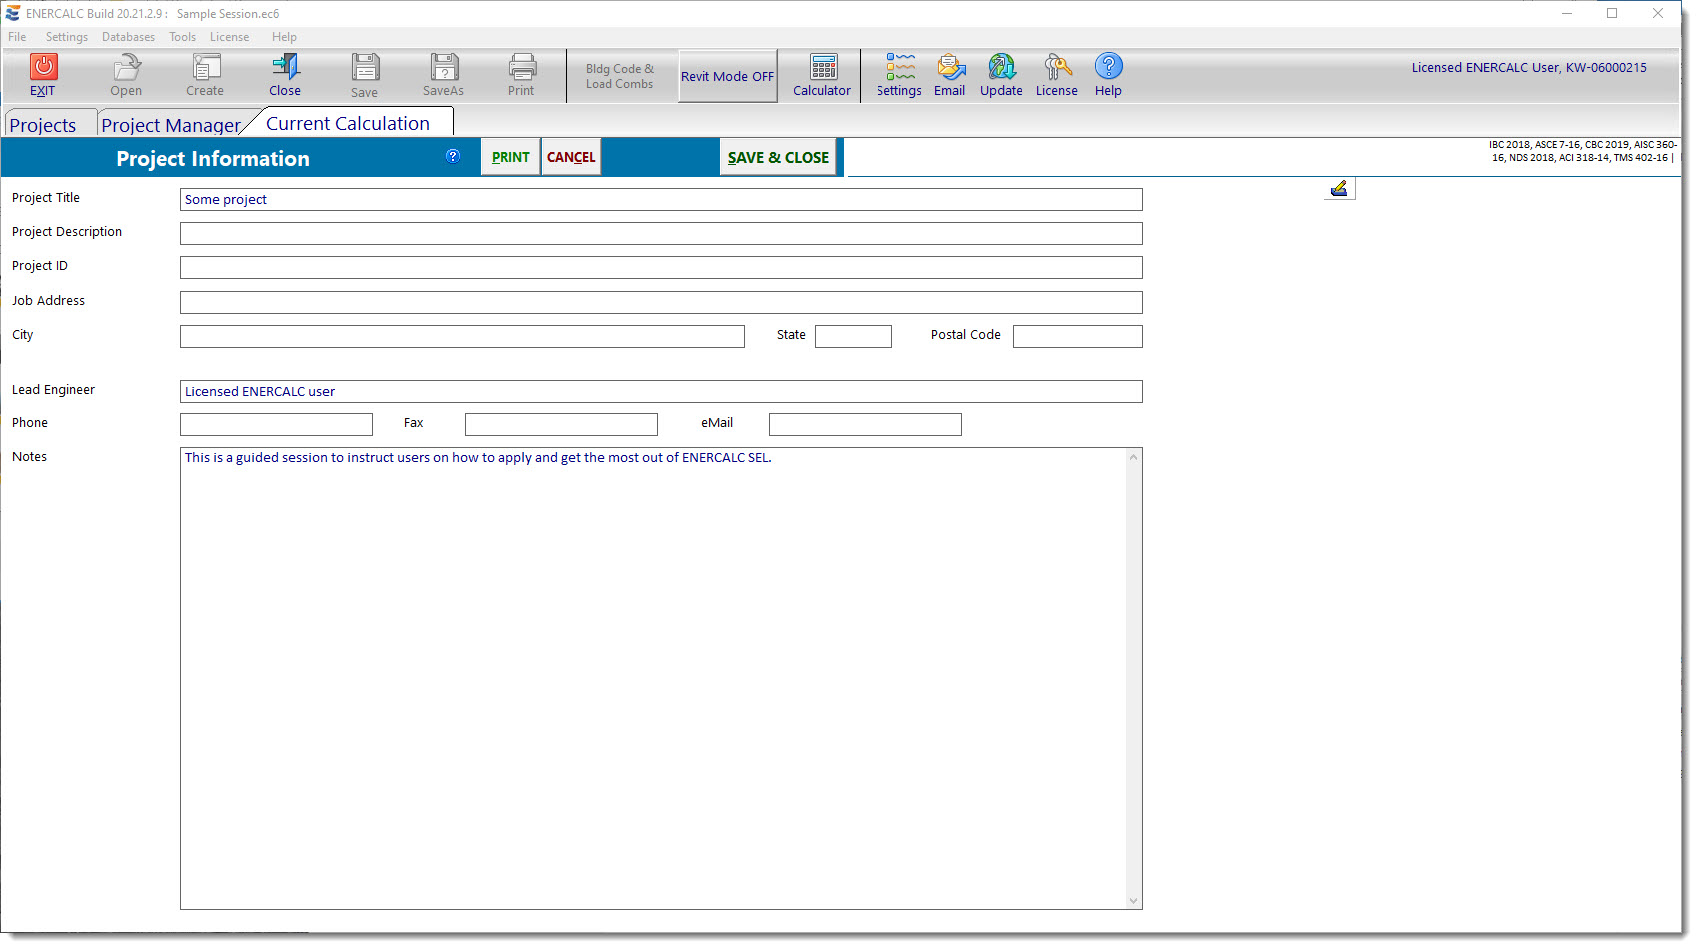1697x948 pixels.
Task: Click into the Project Description field
Action: pos(660,234)
